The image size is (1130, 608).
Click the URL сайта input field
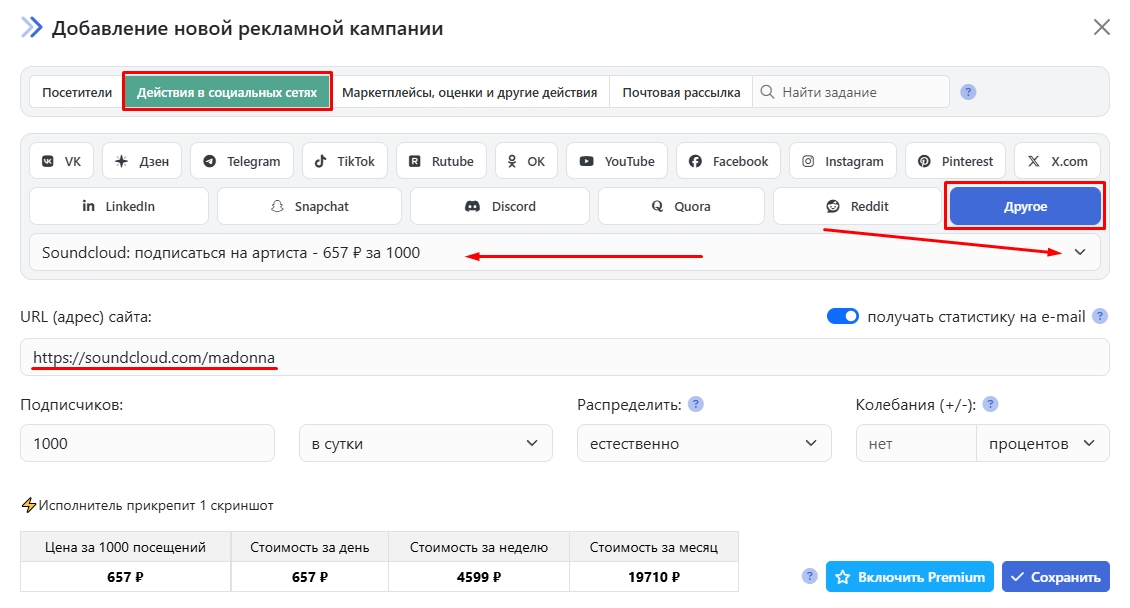tap(565, 357)
